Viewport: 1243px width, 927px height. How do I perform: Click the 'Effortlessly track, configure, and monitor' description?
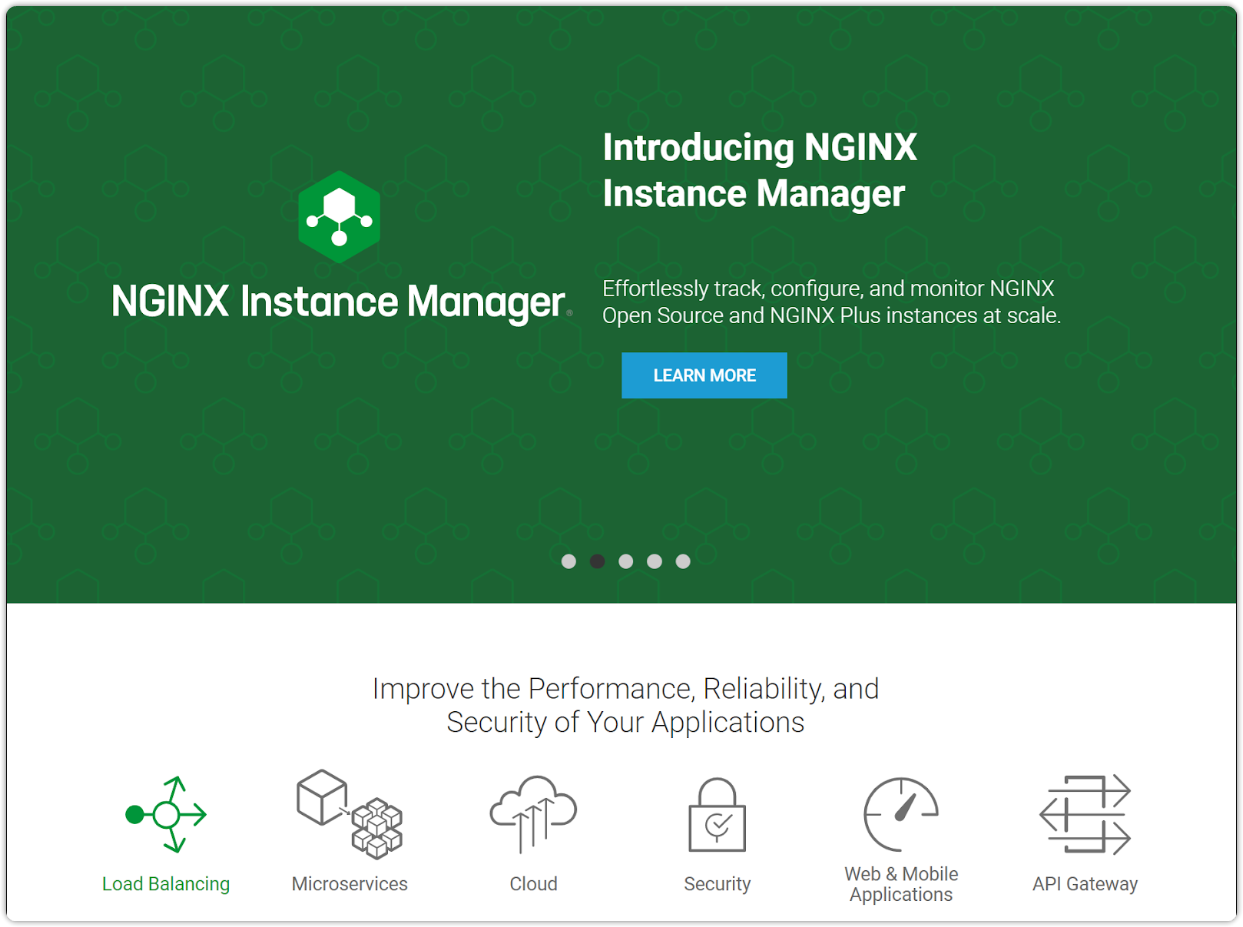click(x=832, y=302)
